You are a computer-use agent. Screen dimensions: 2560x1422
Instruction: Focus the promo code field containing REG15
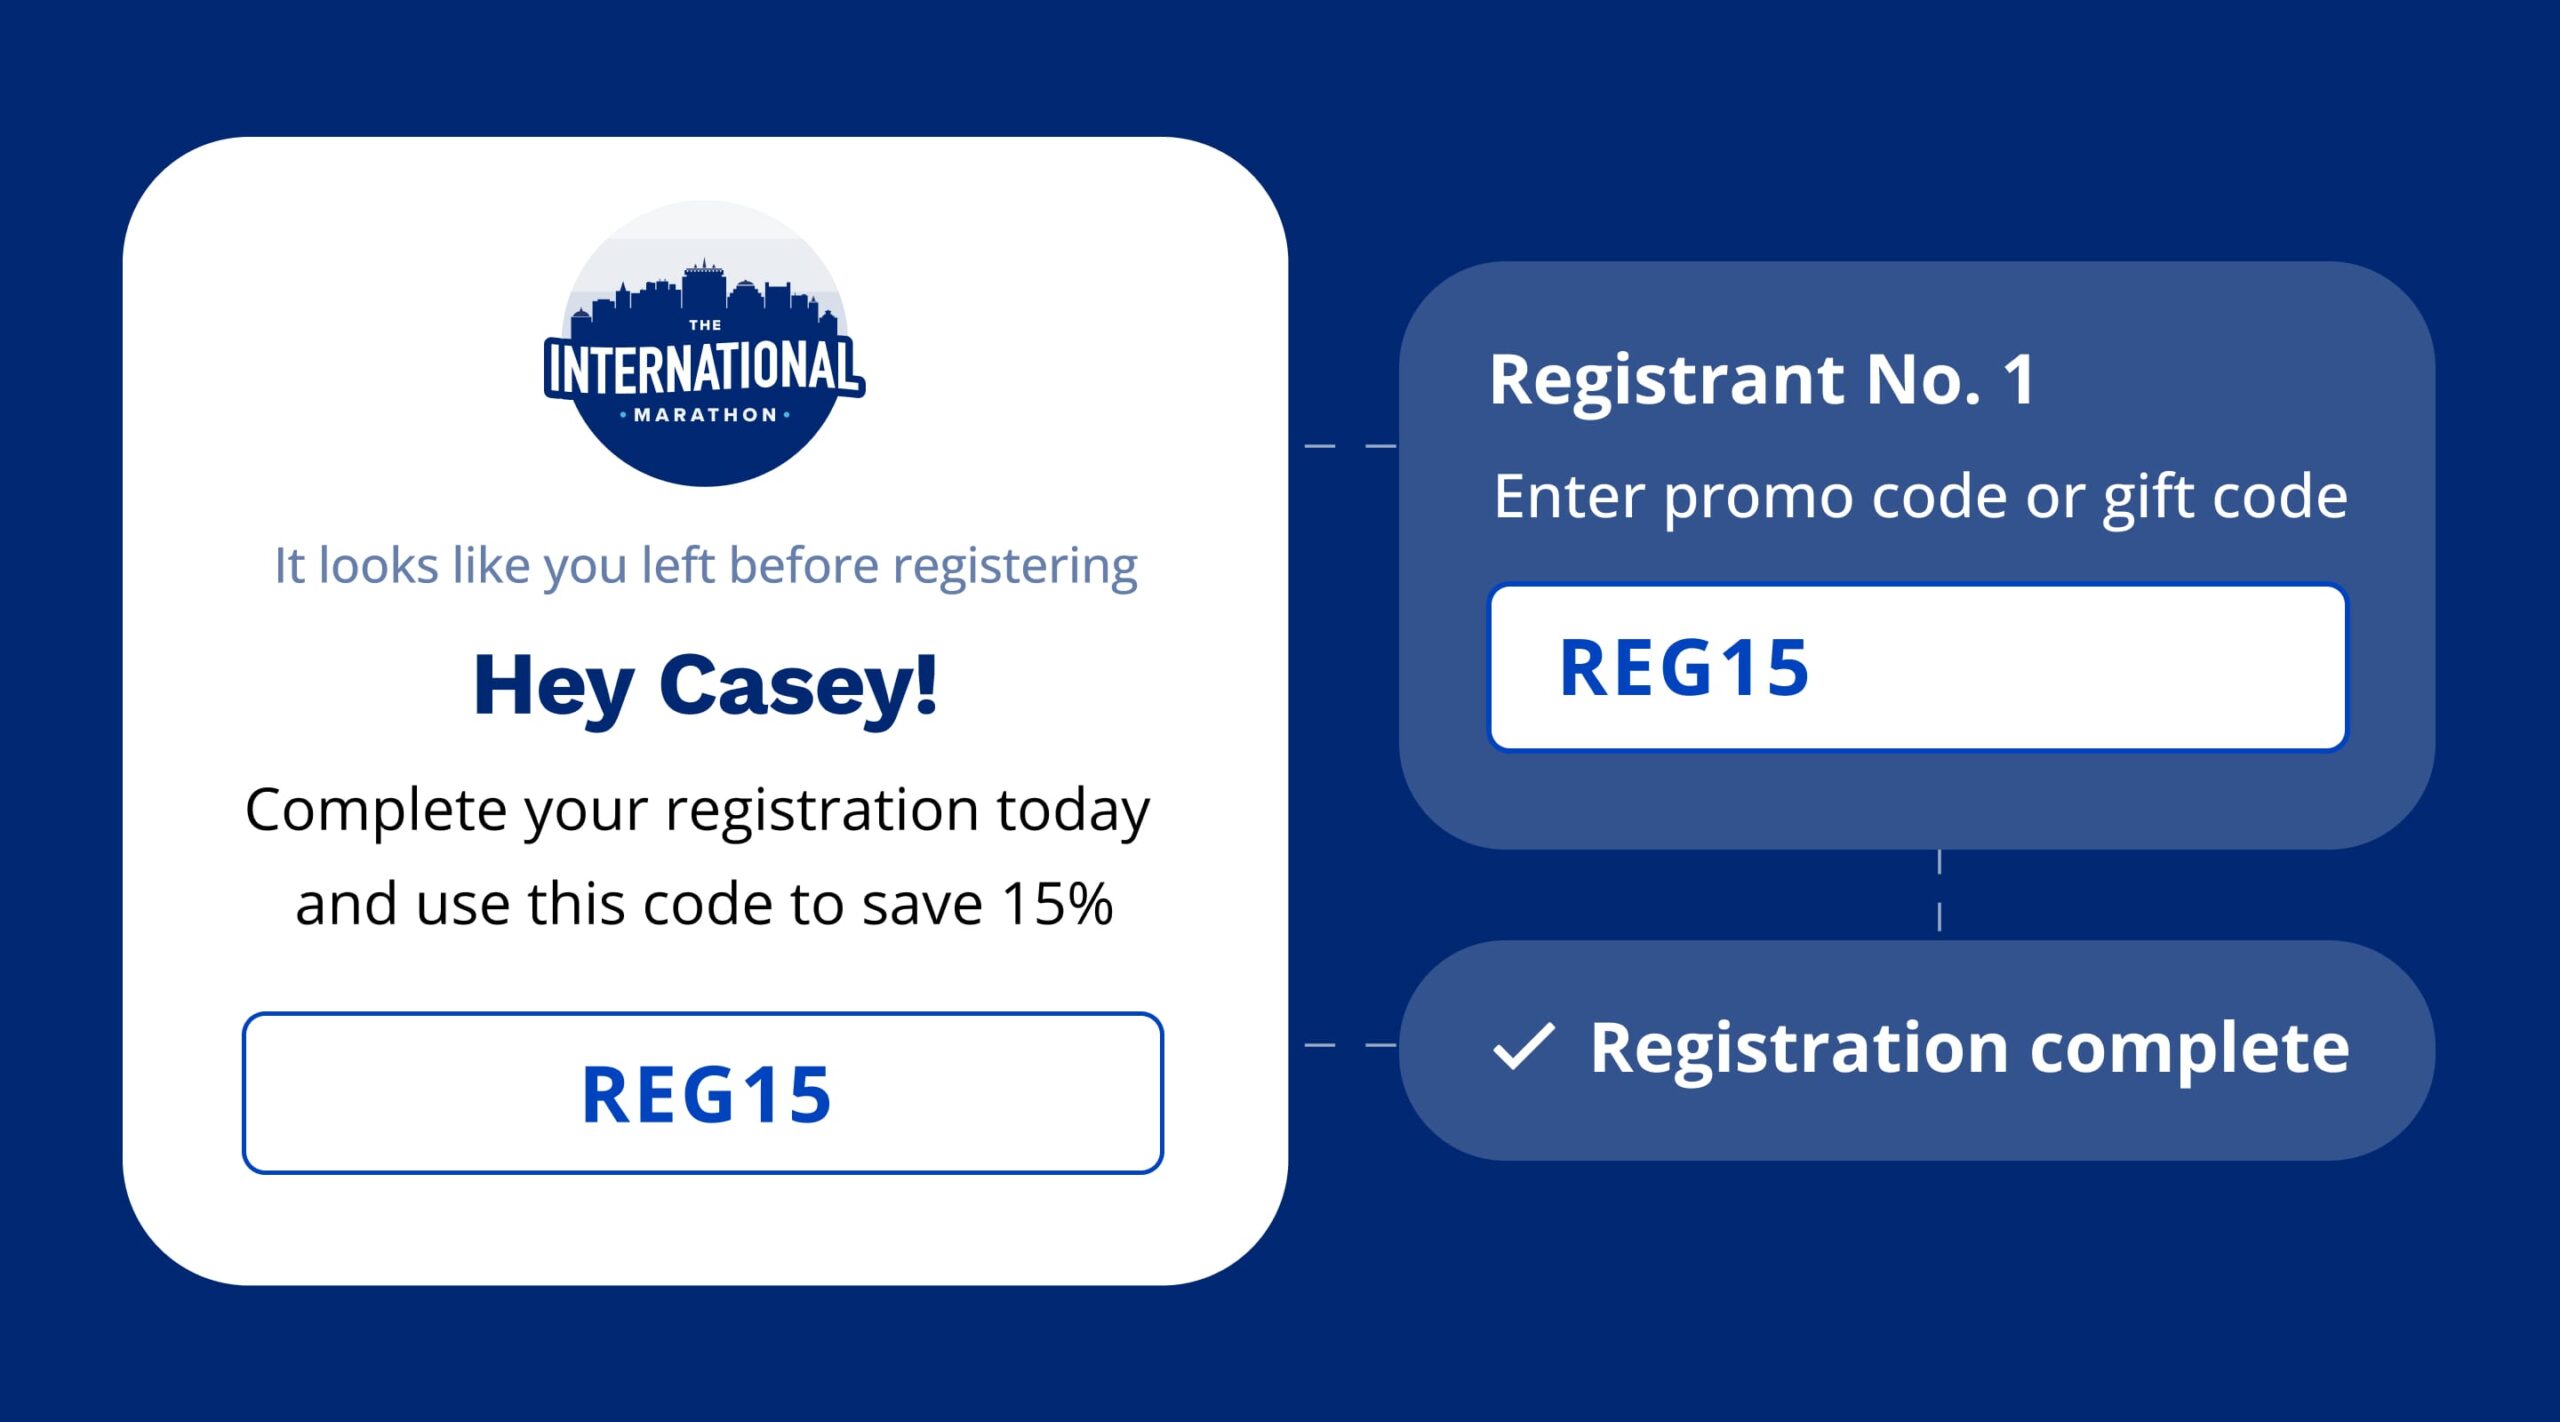click(1917, 667)
